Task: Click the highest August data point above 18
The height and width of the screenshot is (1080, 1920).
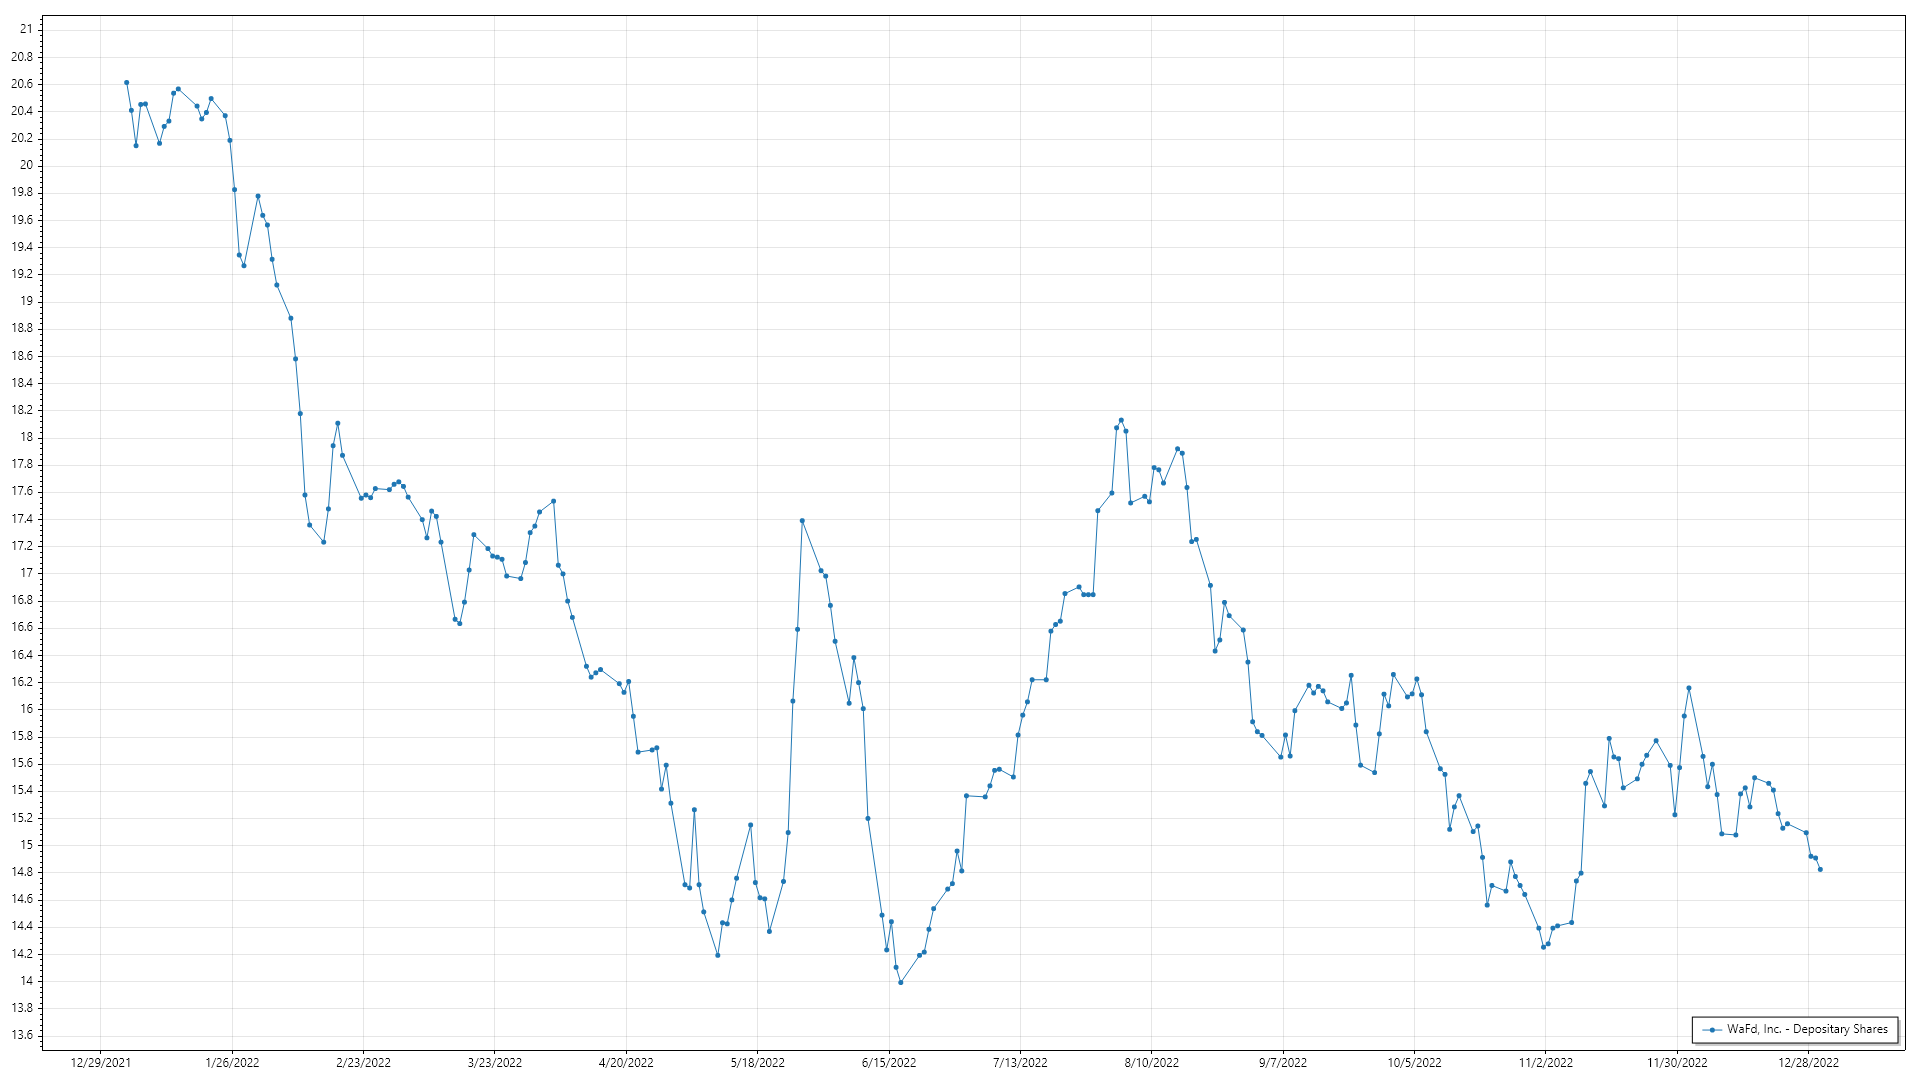Action: coord(1121,420)
